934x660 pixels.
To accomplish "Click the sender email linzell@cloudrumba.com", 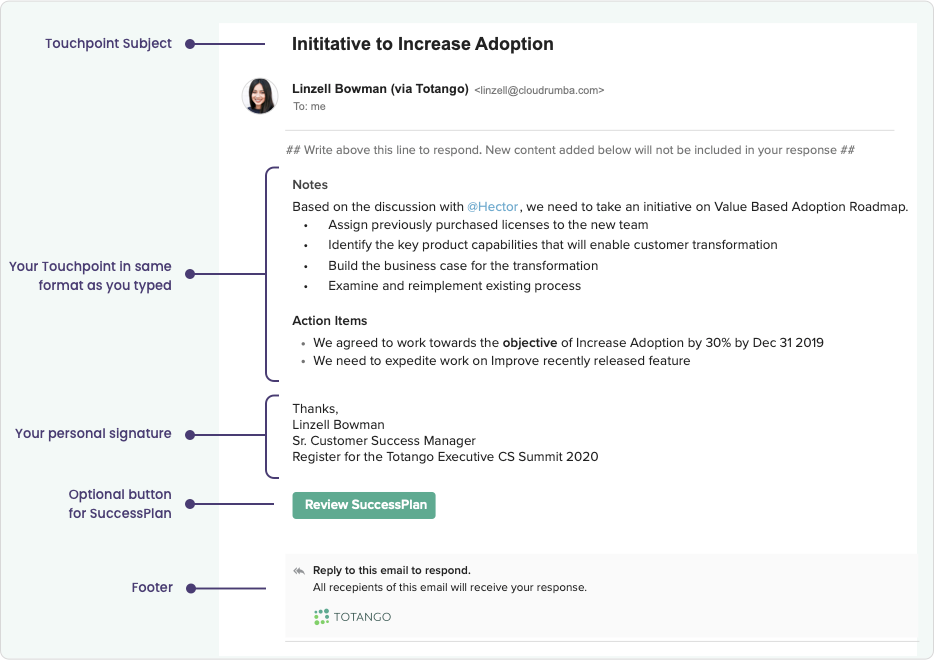I will (x=539, y=91).
